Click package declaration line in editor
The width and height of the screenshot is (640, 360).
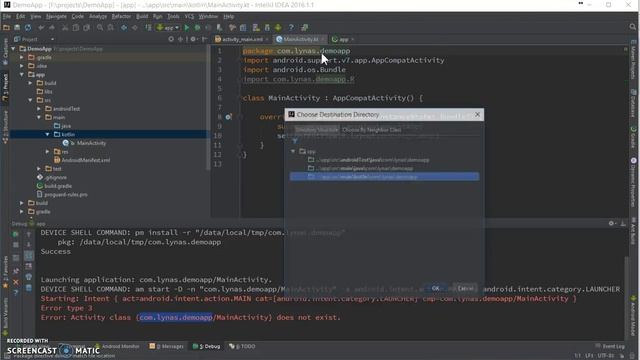point(297,51)
